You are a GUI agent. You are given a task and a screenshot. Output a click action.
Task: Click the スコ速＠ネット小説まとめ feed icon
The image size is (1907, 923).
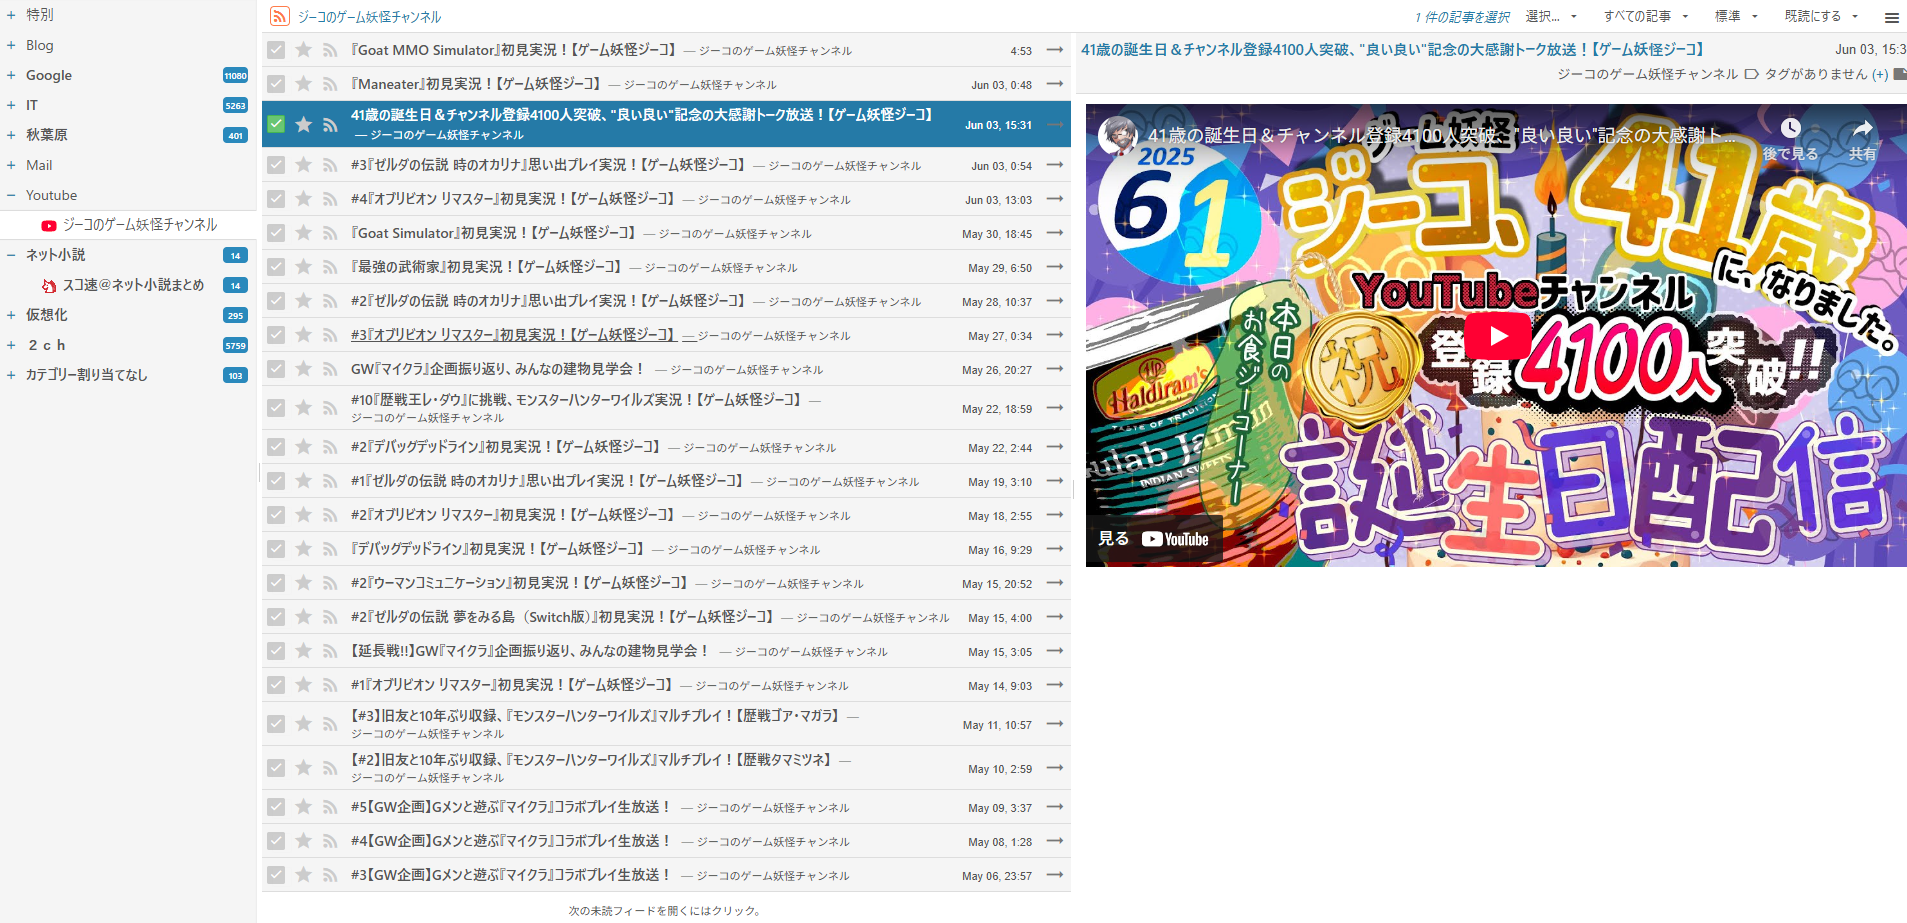click(x=48, y=286)
